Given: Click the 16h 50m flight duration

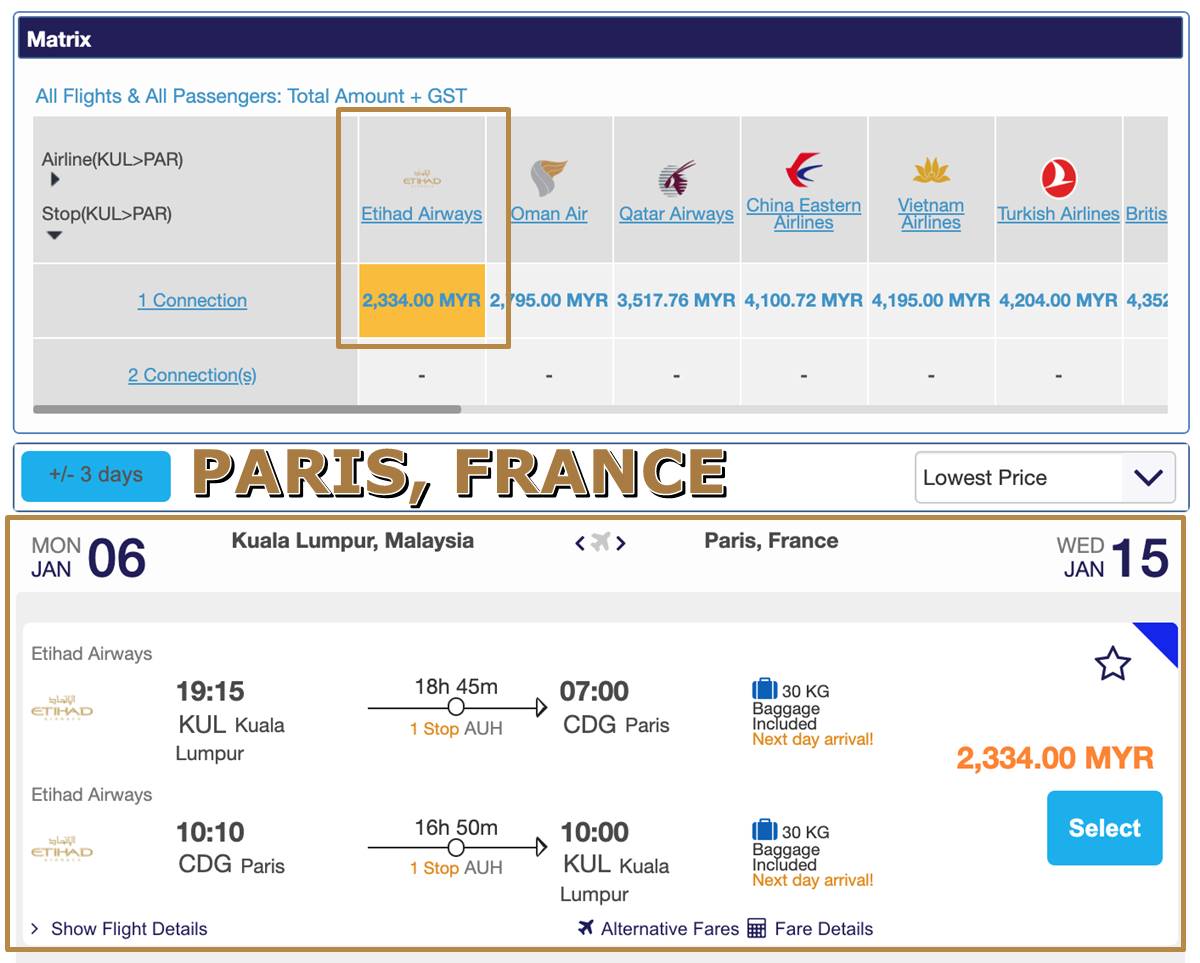Looking at the screenshot, I should (x=456, y=828).
